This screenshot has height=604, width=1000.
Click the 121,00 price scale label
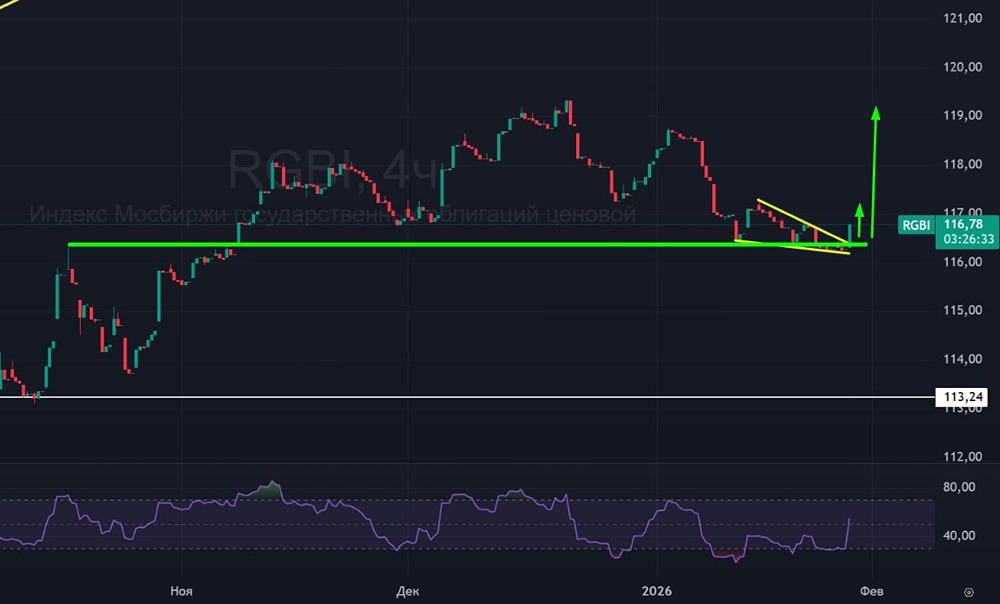(962, 19)
